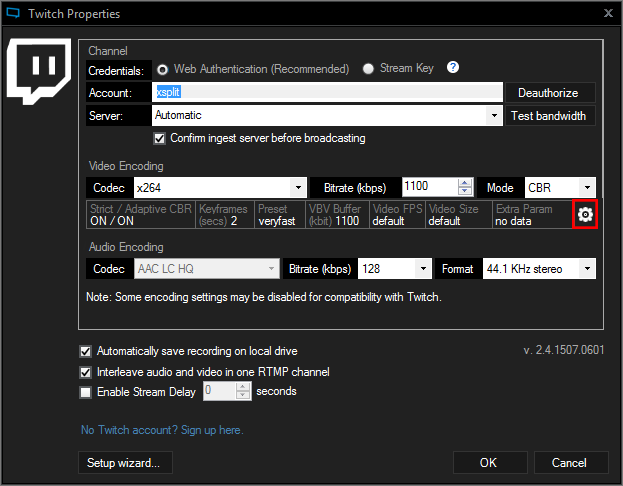Open the Server dropdown set to Automatic
Image resolution: width=623 pixels, height=486 pixels.
tap(328, 116)
